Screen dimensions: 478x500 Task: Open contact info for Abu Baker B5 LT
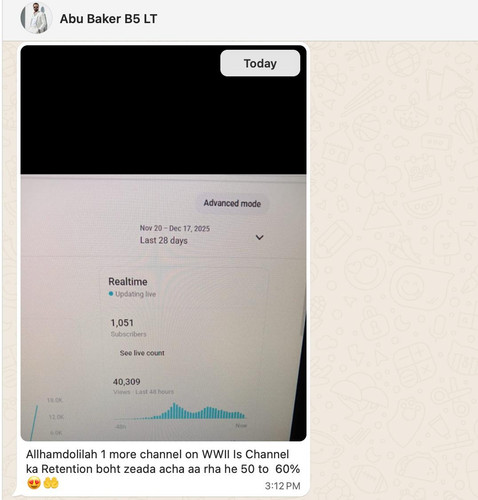click(x=108, y=19)
